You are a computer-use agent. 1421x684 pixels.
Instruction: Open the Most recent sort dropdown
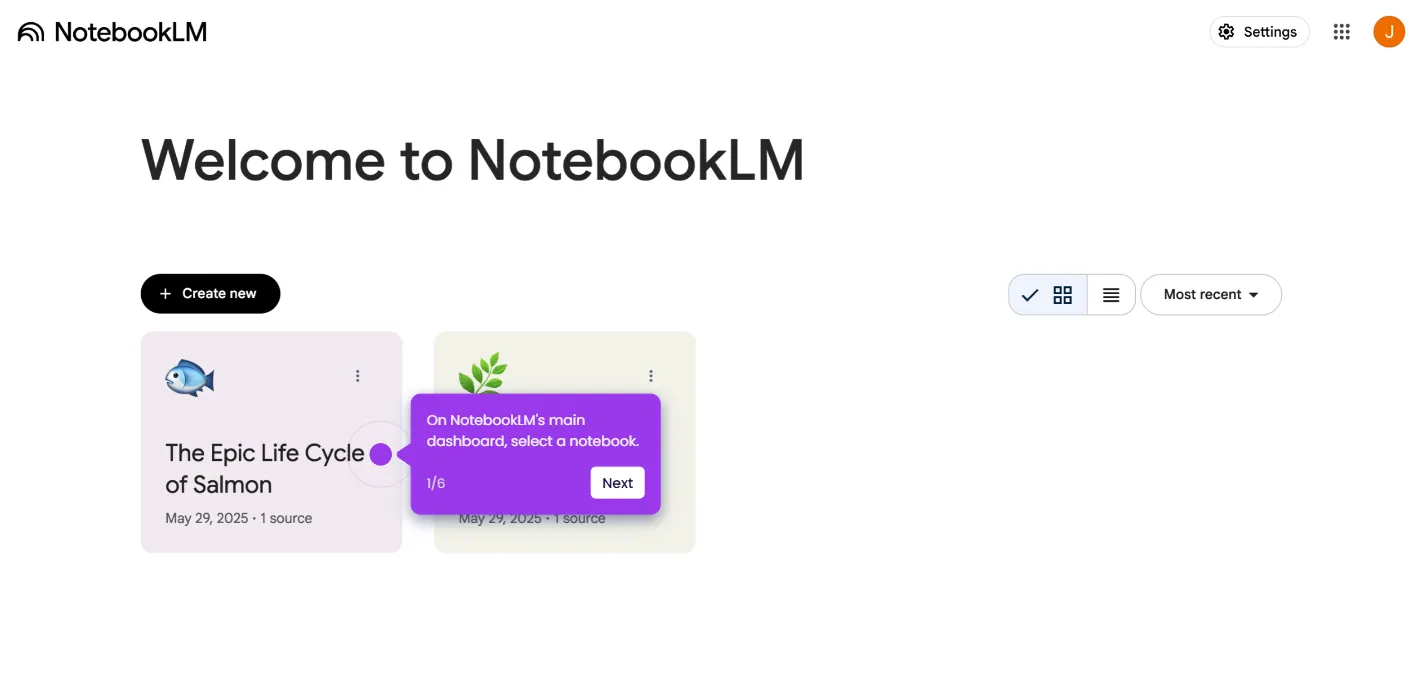[1211, 295]
